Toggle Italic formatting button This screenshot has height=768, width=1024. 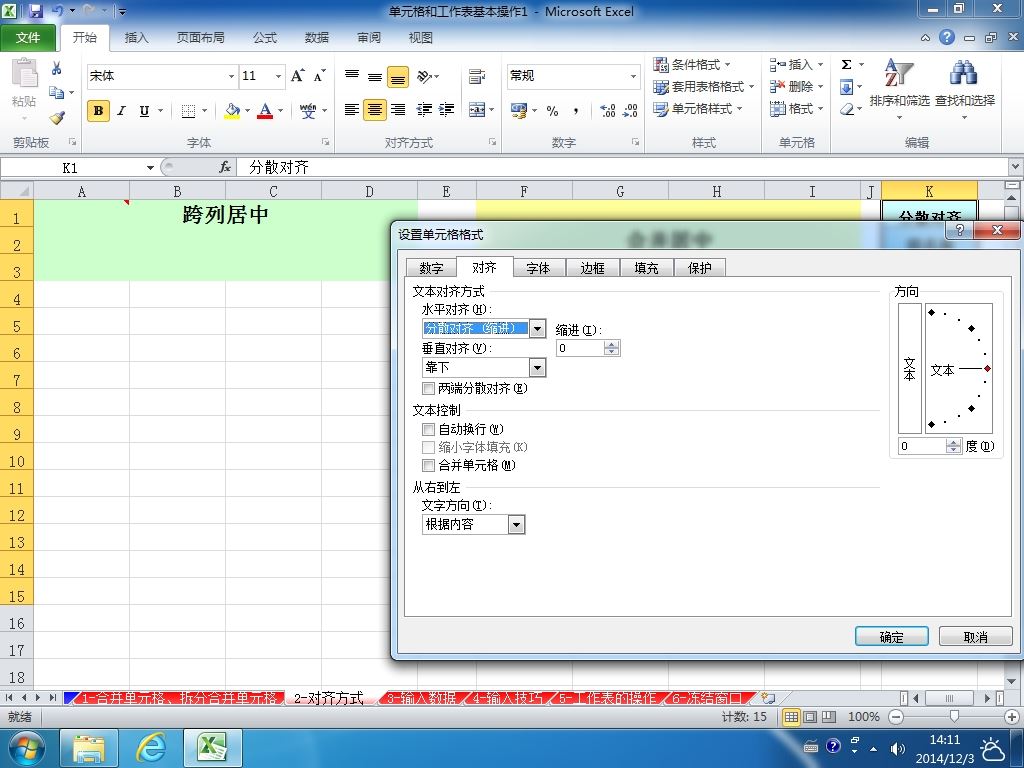pyautogui.click(x=121, y=110)
